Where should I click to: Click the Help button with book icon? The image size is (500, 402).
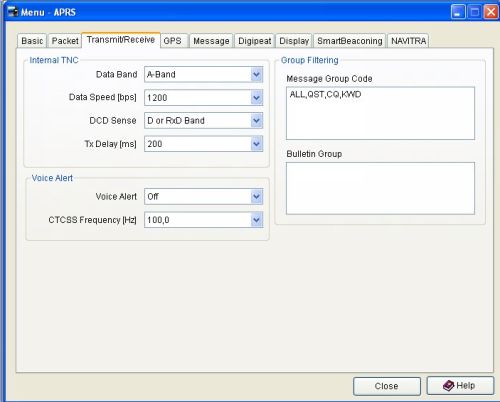(460, 386)
